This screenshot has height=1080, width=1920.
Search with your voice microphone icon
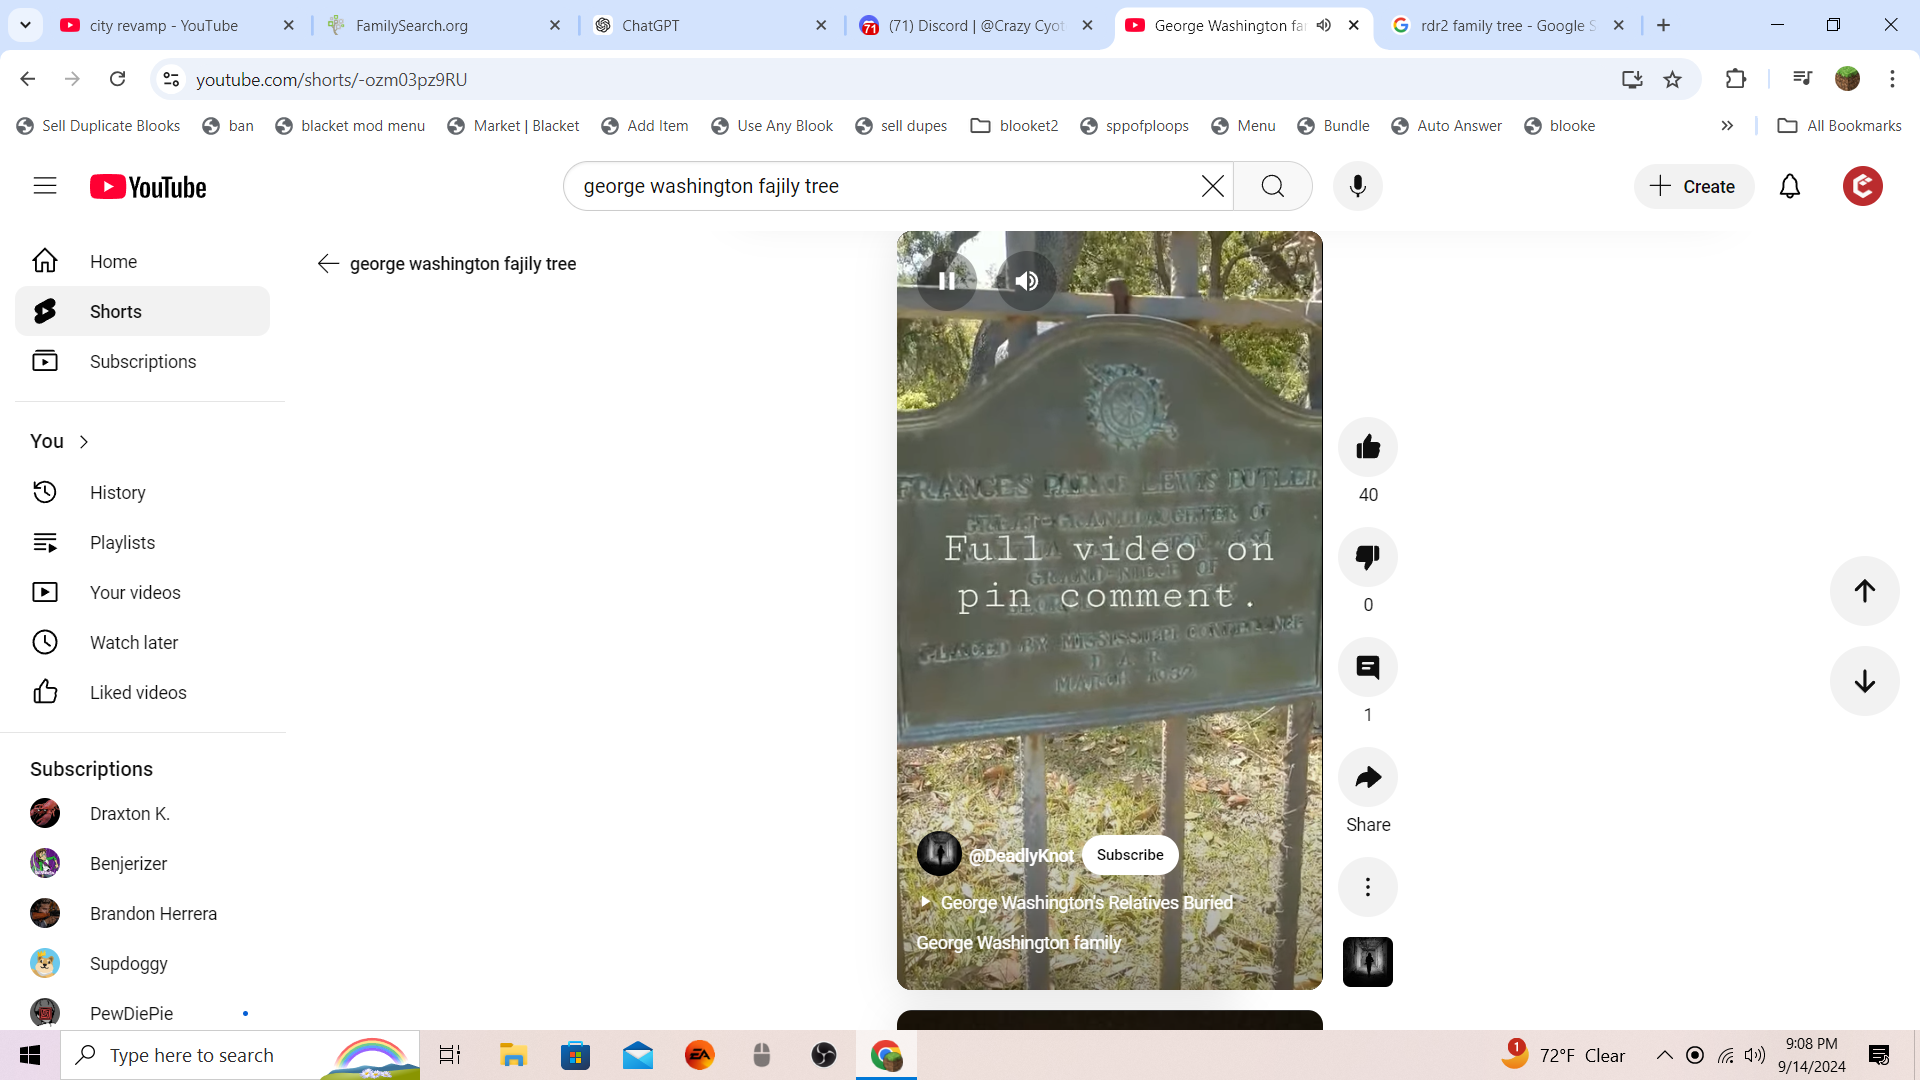(1357, 186)
